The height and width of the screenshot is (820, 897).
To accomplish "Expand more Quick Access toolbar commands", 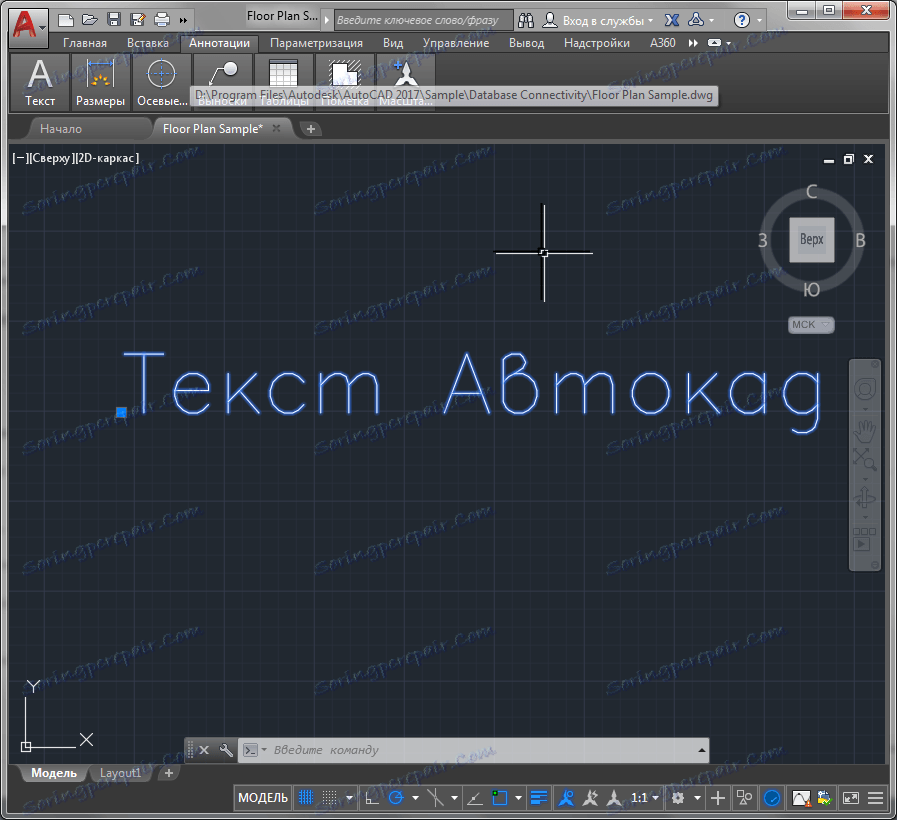I will [183, 21].
